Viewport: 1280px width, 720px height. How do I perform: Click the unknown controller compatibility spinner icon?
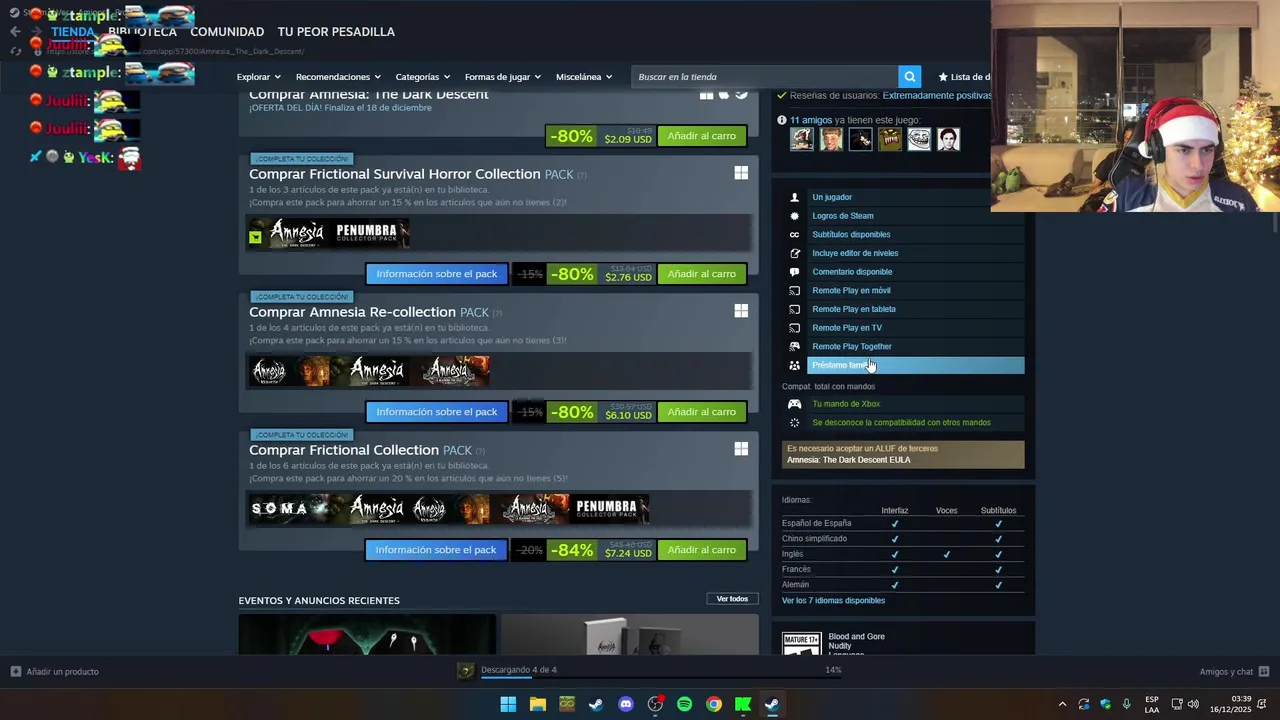[795, 423]
